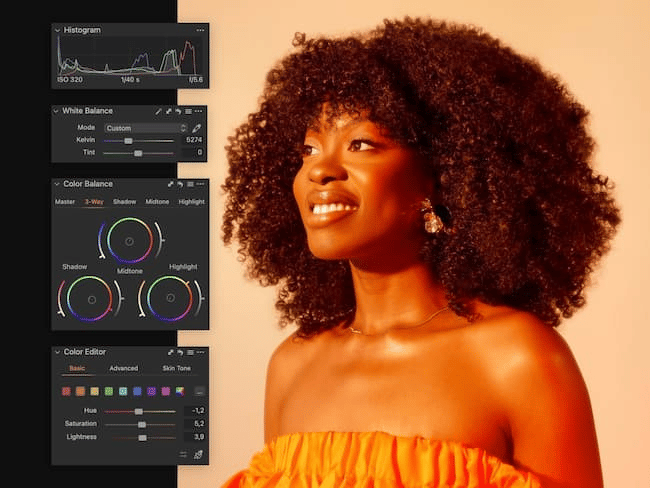Select the blue color swatch in Color Editor
650x488 pixels.
[137, 391]
